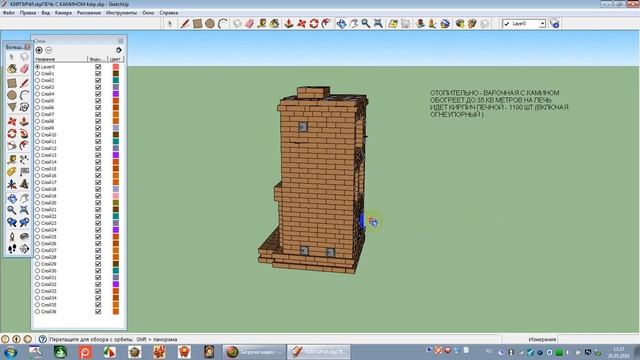
Task: Open the Файл menu
Action: point(9,13)
